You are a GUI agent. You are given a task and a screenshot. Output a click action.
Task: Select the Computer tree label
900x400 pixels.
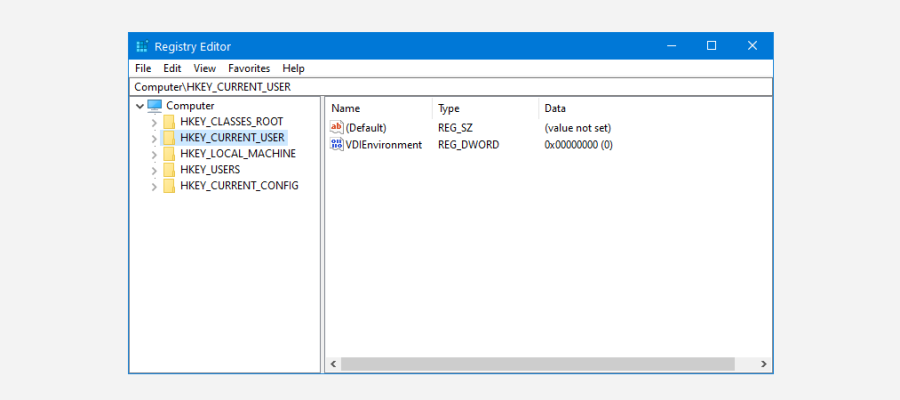(190, 106)
